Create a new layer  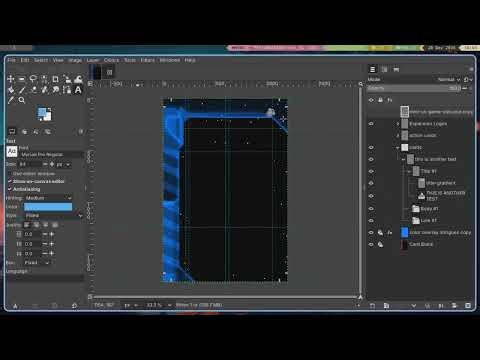(x=372, y=305)
